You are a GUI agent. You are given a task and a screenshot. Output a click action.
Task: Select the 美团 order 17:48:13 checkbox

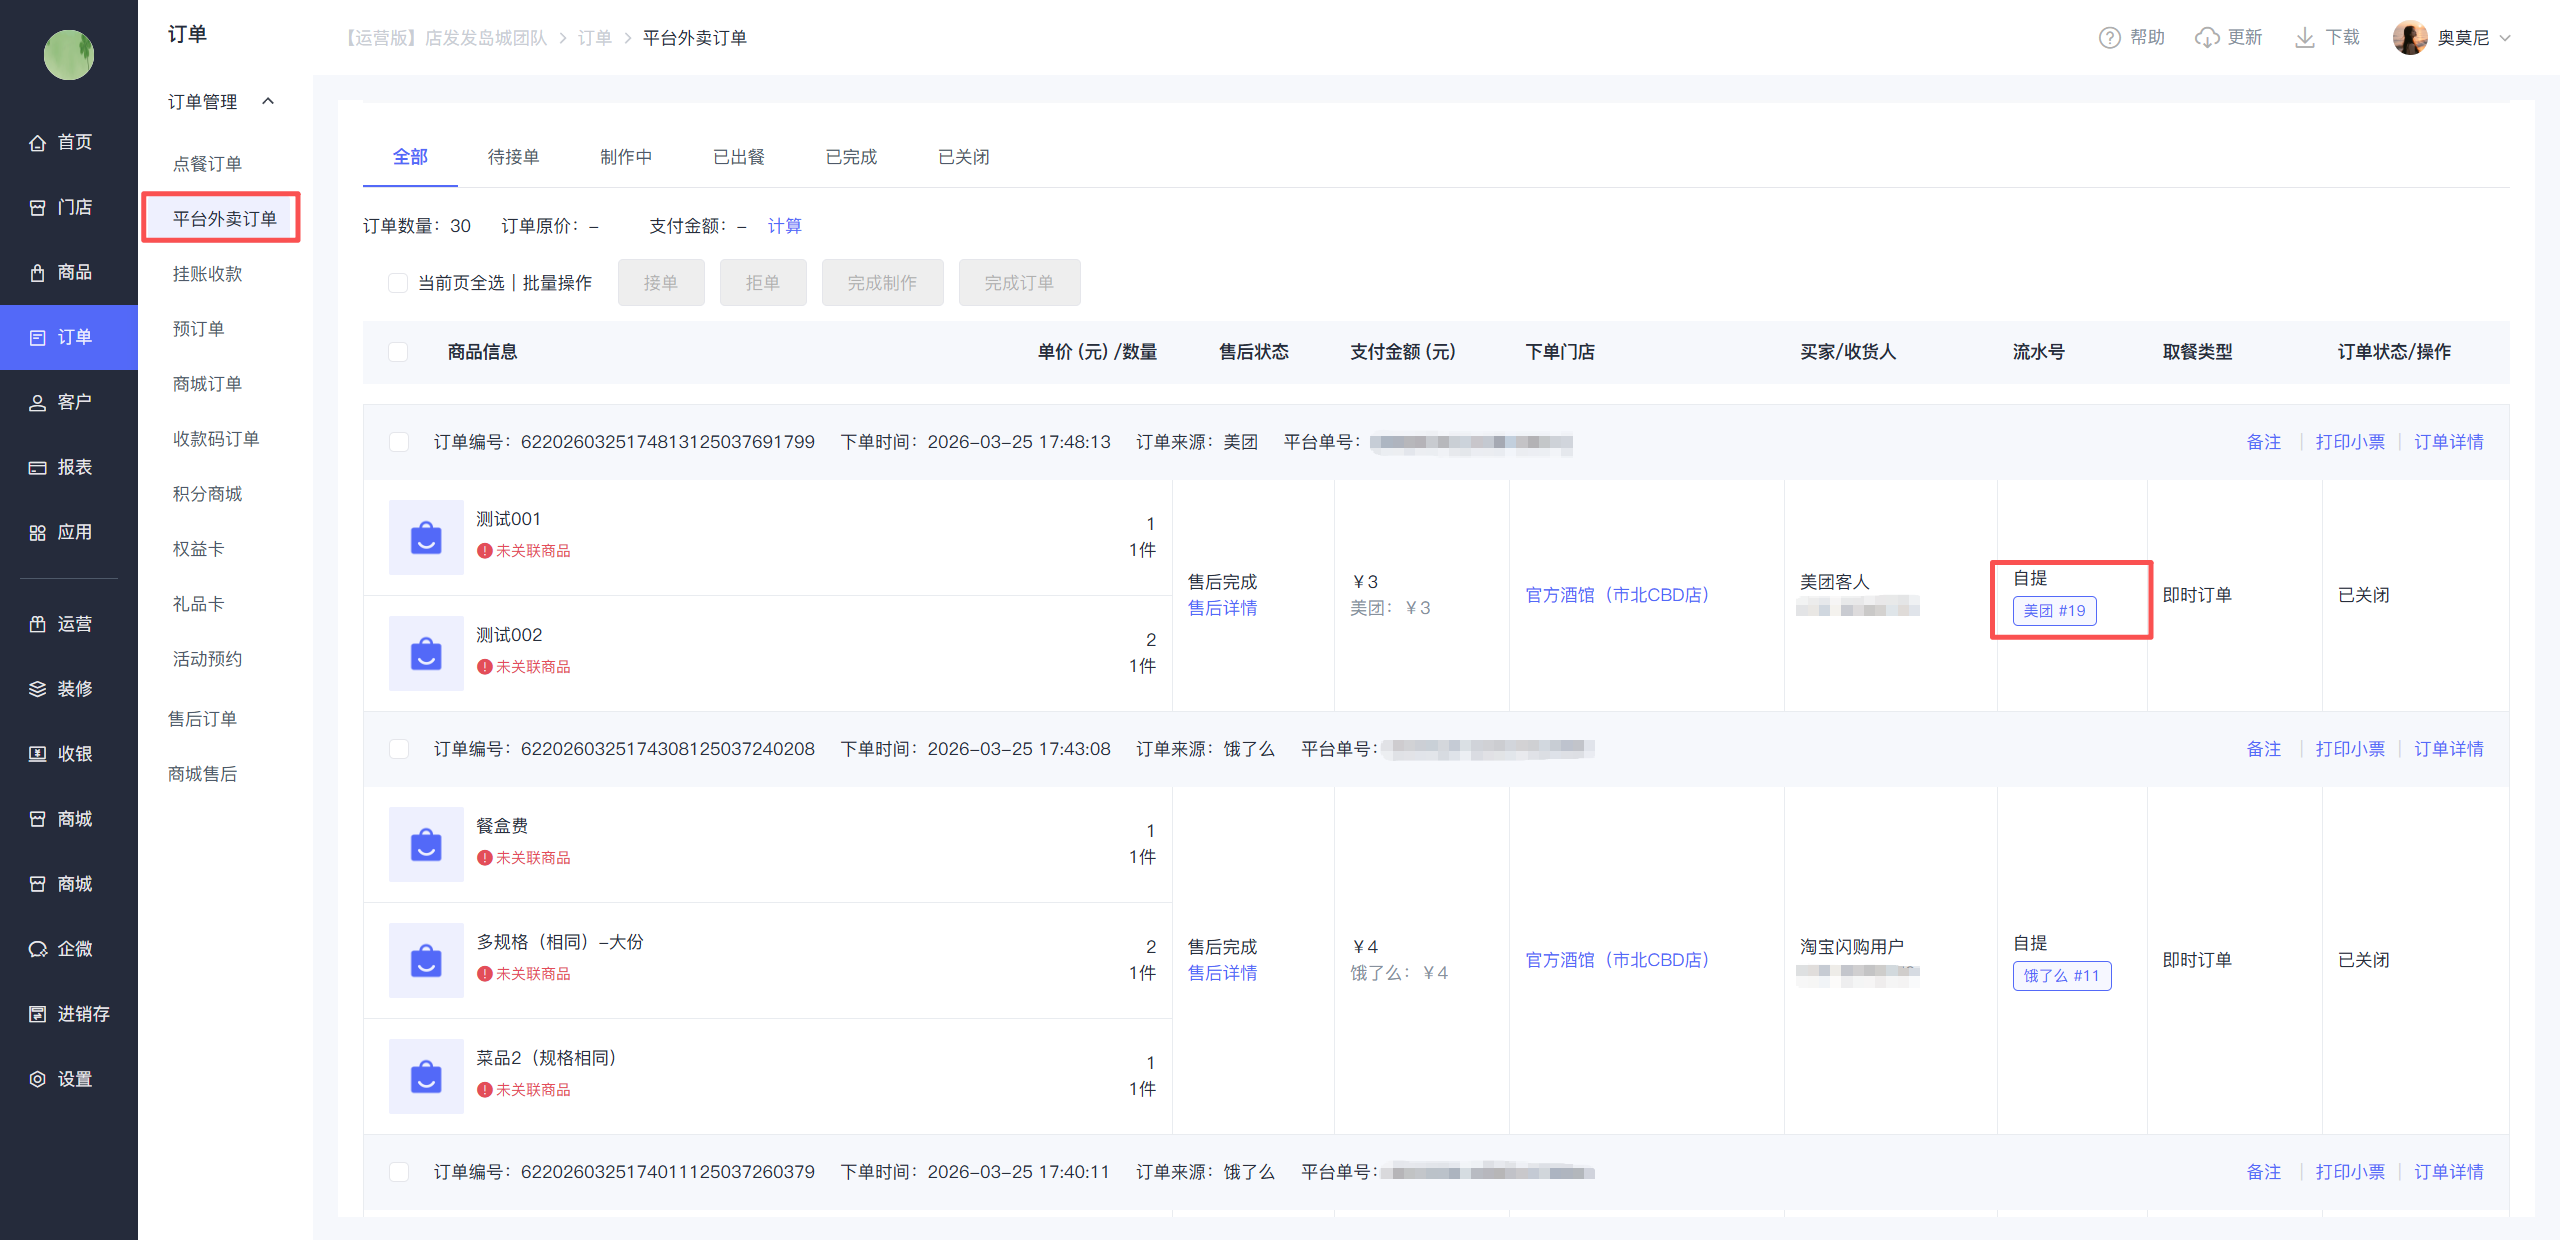click(399, 442)
